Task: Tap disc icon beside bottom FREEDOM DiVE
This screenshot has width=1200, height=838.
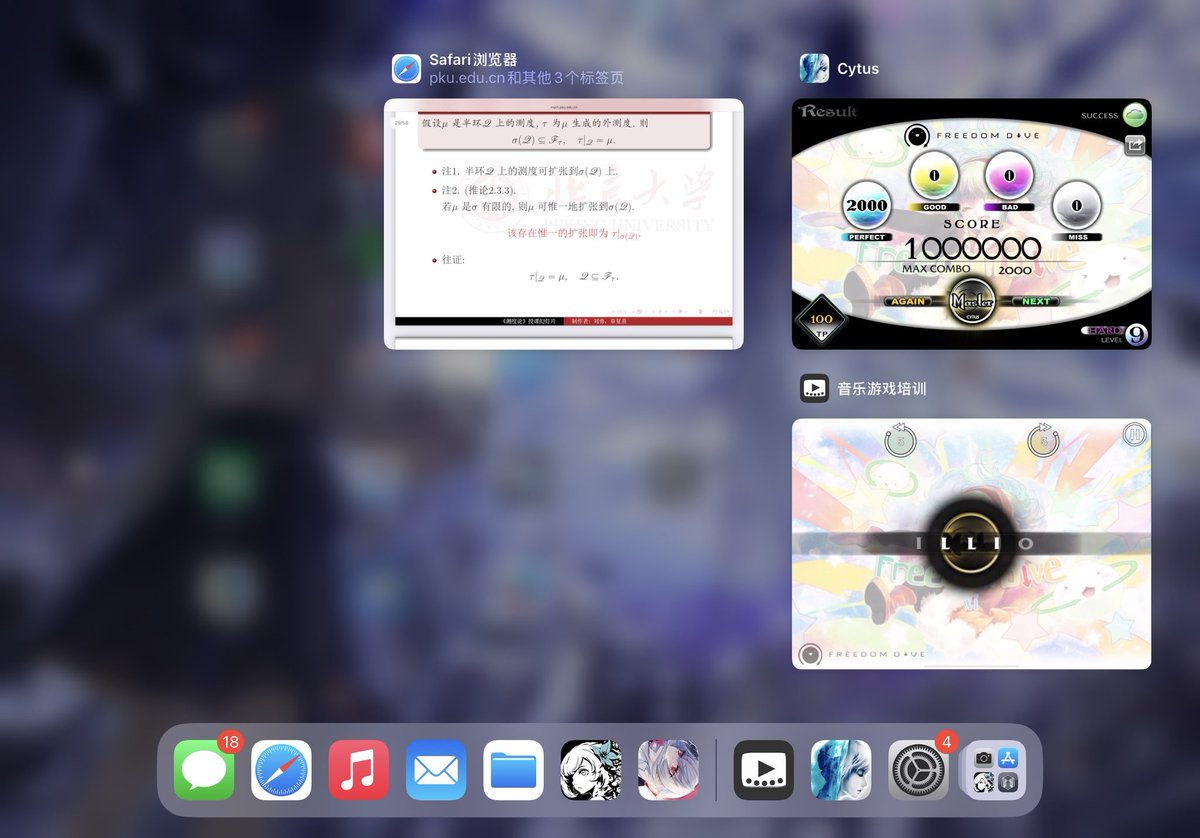Action: point(810,656)
